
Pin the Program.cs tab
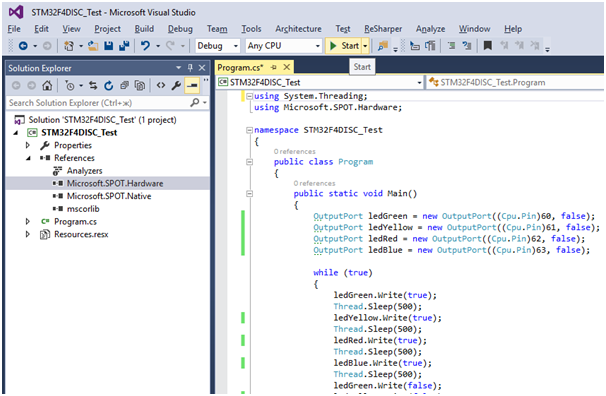[274, 68]
